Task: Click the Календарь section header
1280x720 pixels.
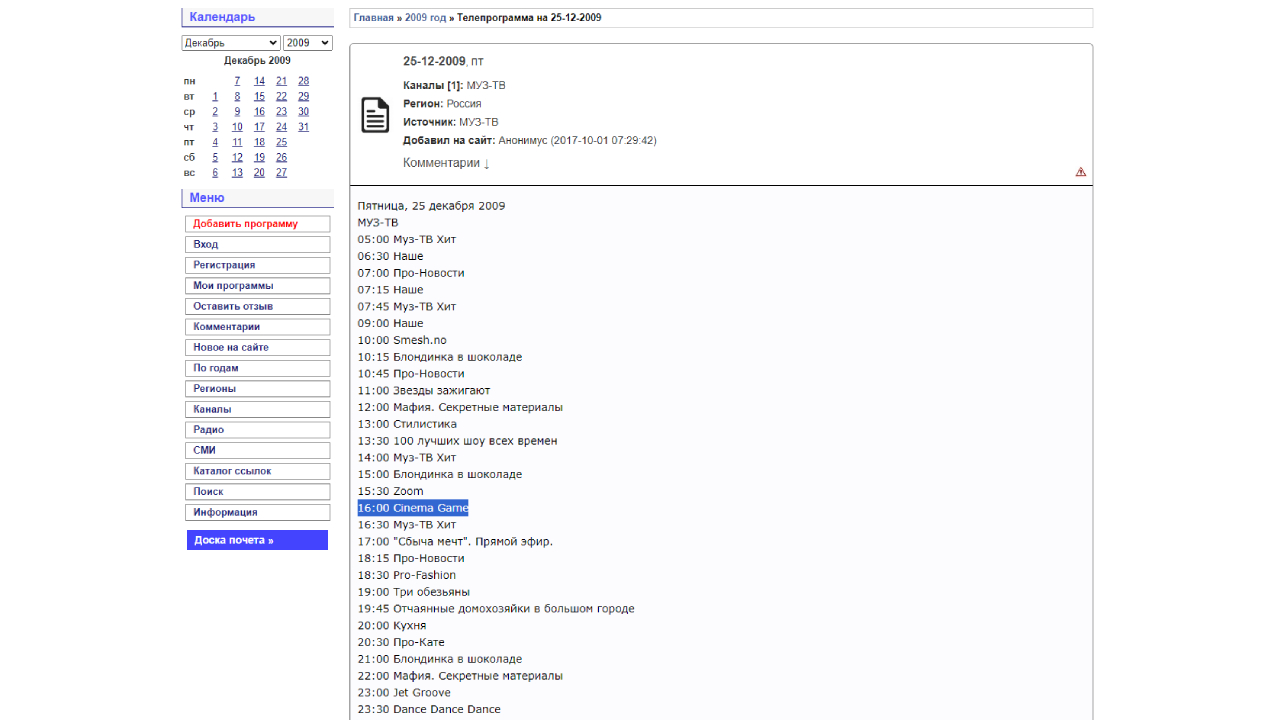Action: pos(257,17)
